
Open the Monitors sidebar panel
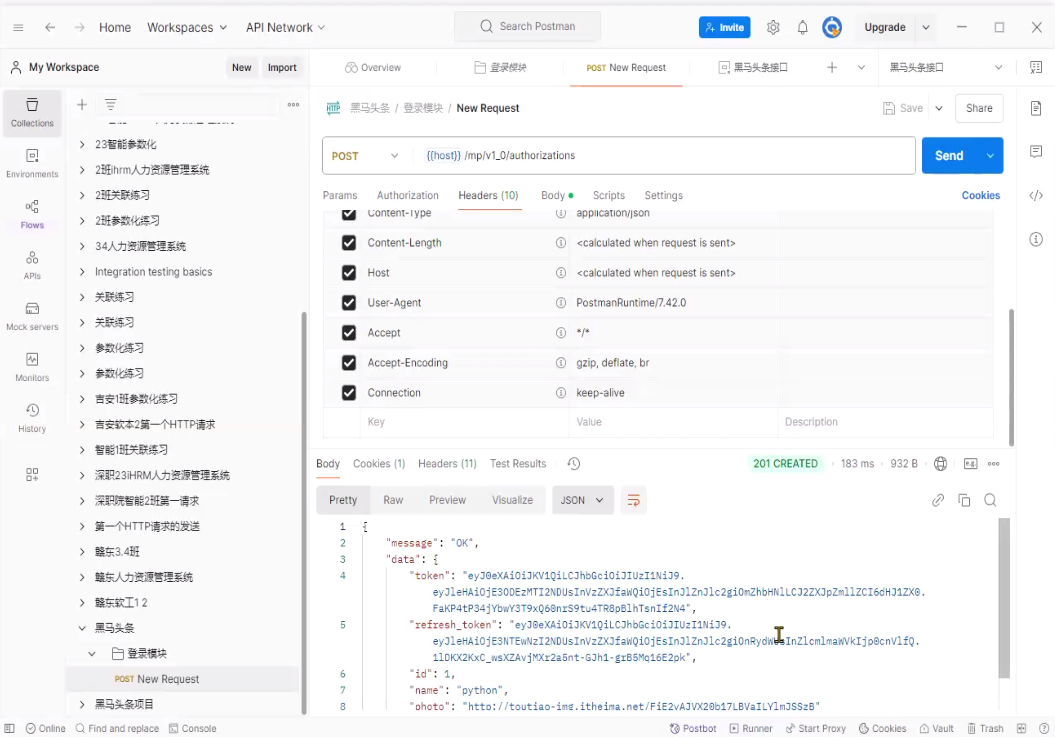click(32, 367)
